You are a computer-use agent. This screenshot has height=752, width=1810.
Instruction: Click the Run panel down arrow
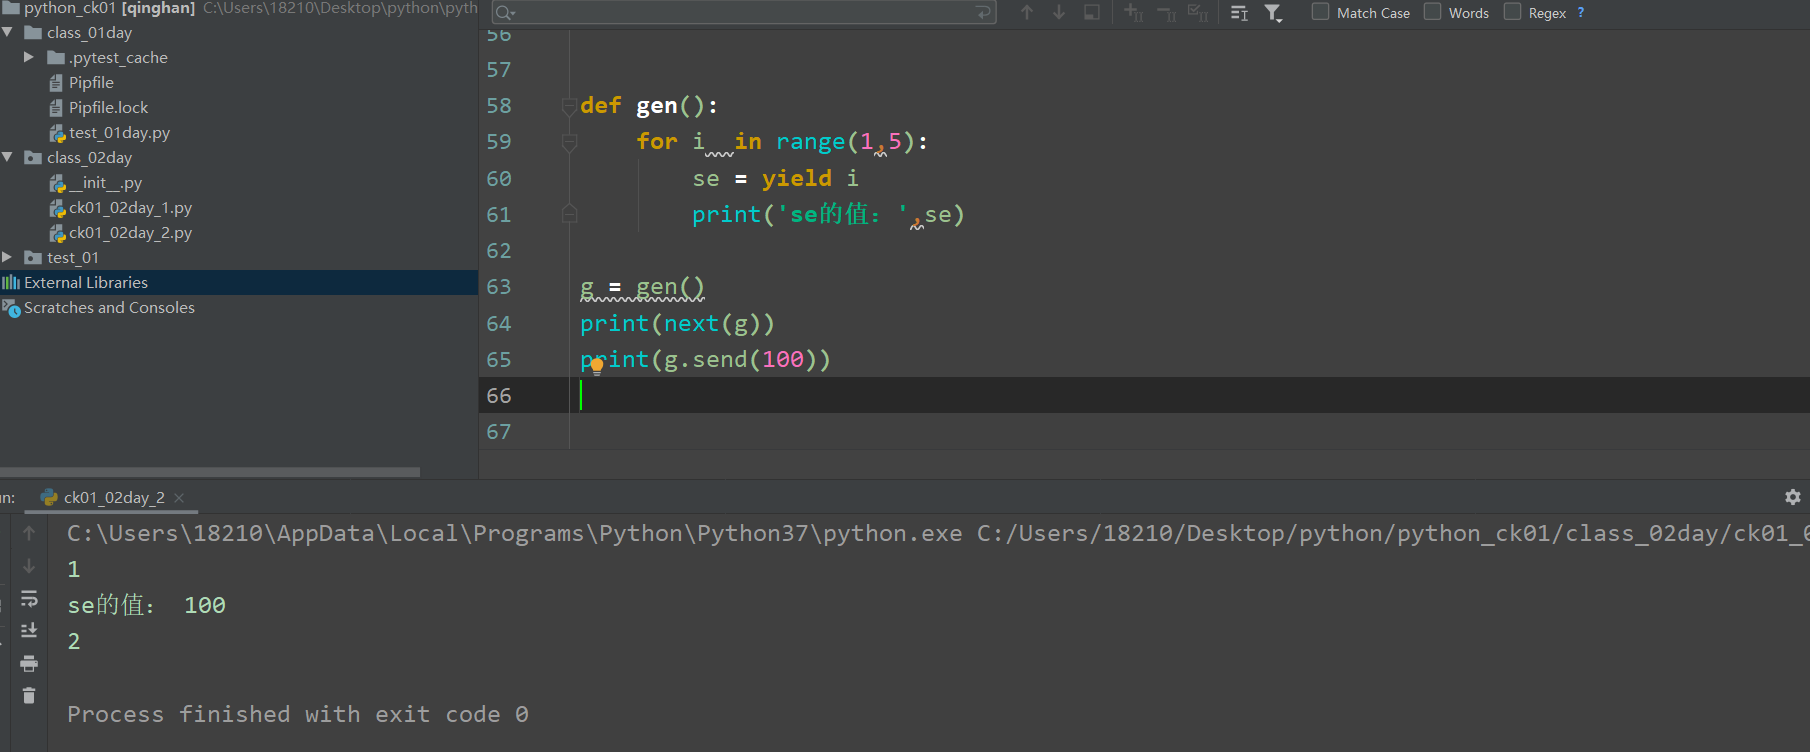pos(29,566)
